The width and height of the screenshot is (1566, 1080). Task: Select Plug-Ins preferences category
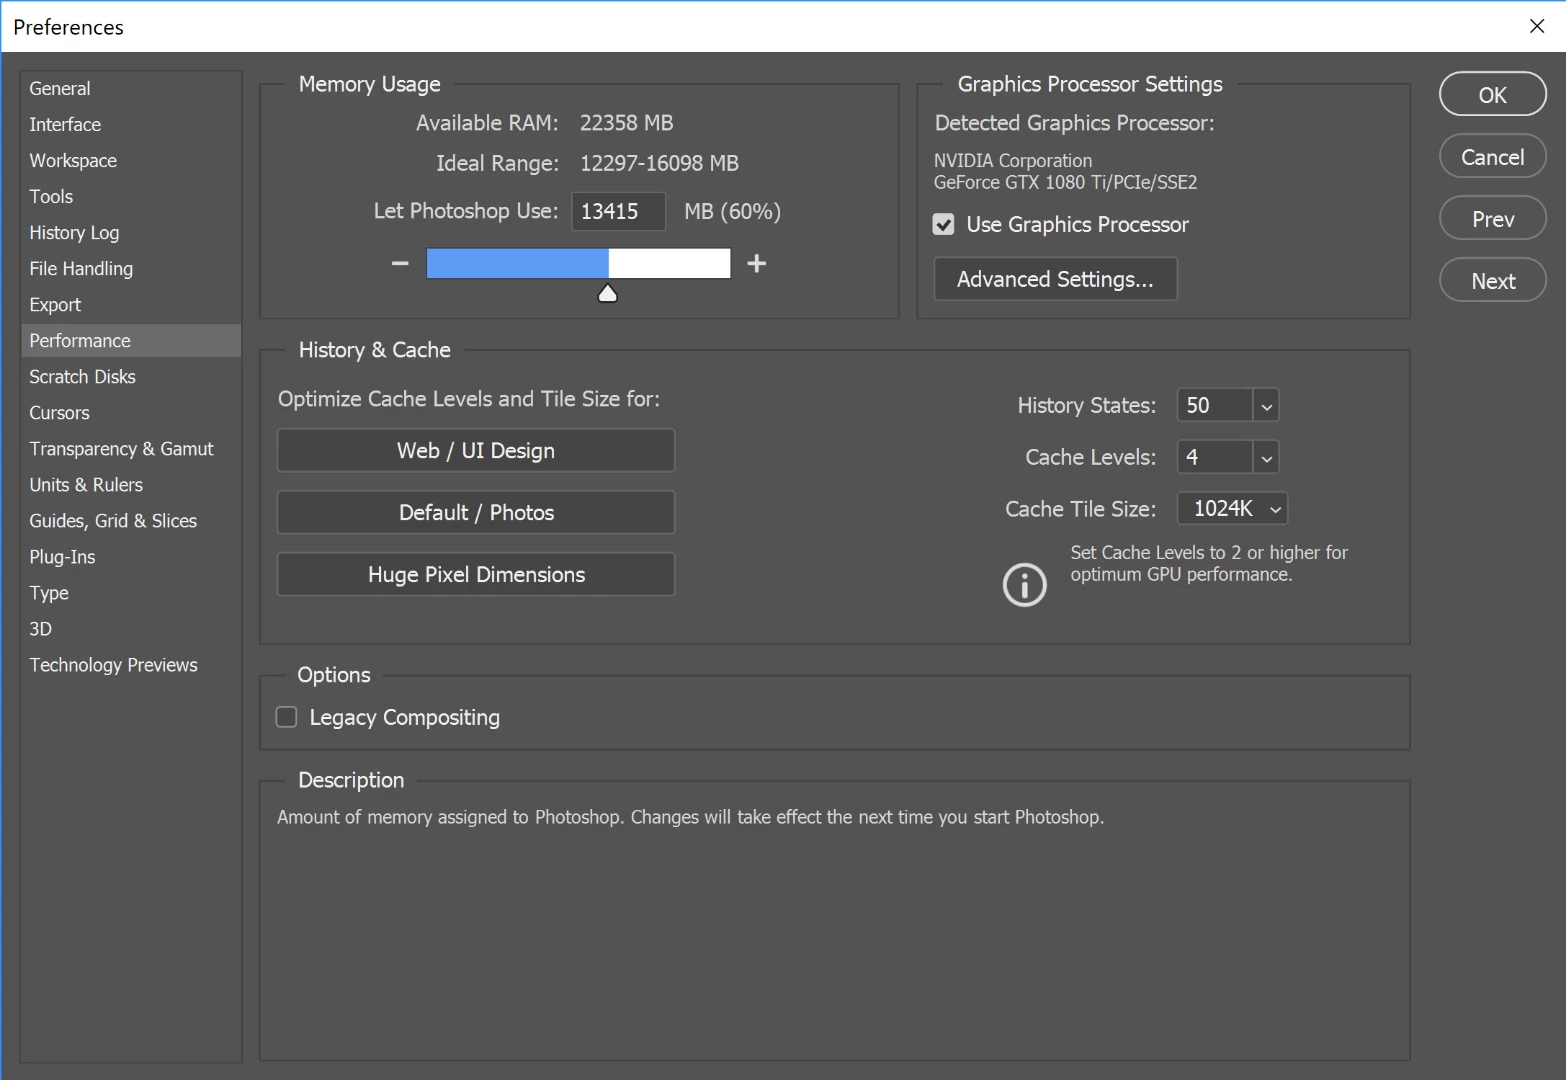click(x=131, y=556)
